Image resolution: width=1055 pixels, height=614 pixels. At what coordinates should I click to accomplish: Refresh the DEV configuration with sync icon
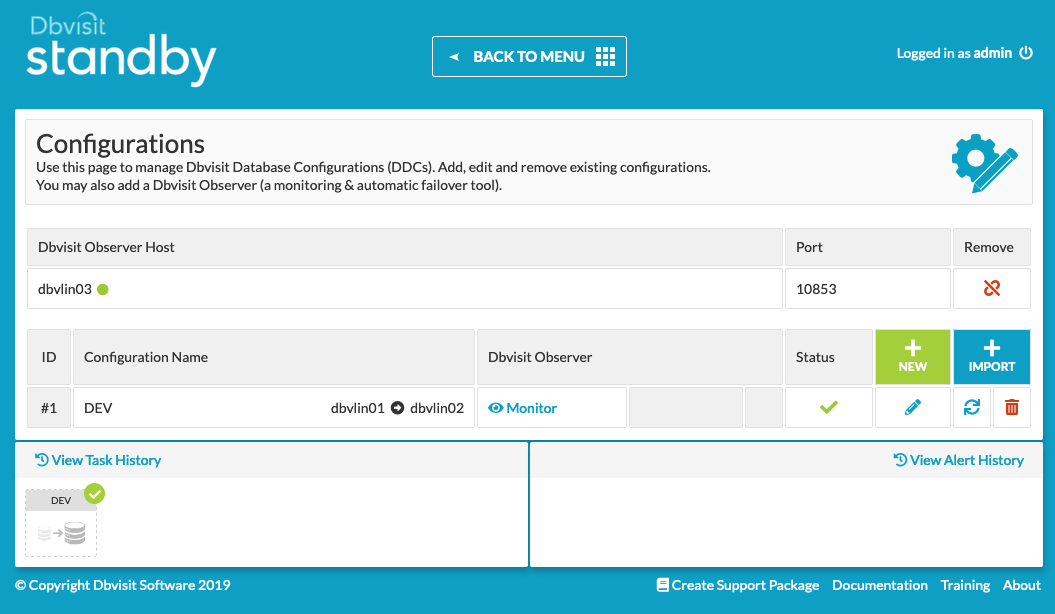[x=972, y=407]
